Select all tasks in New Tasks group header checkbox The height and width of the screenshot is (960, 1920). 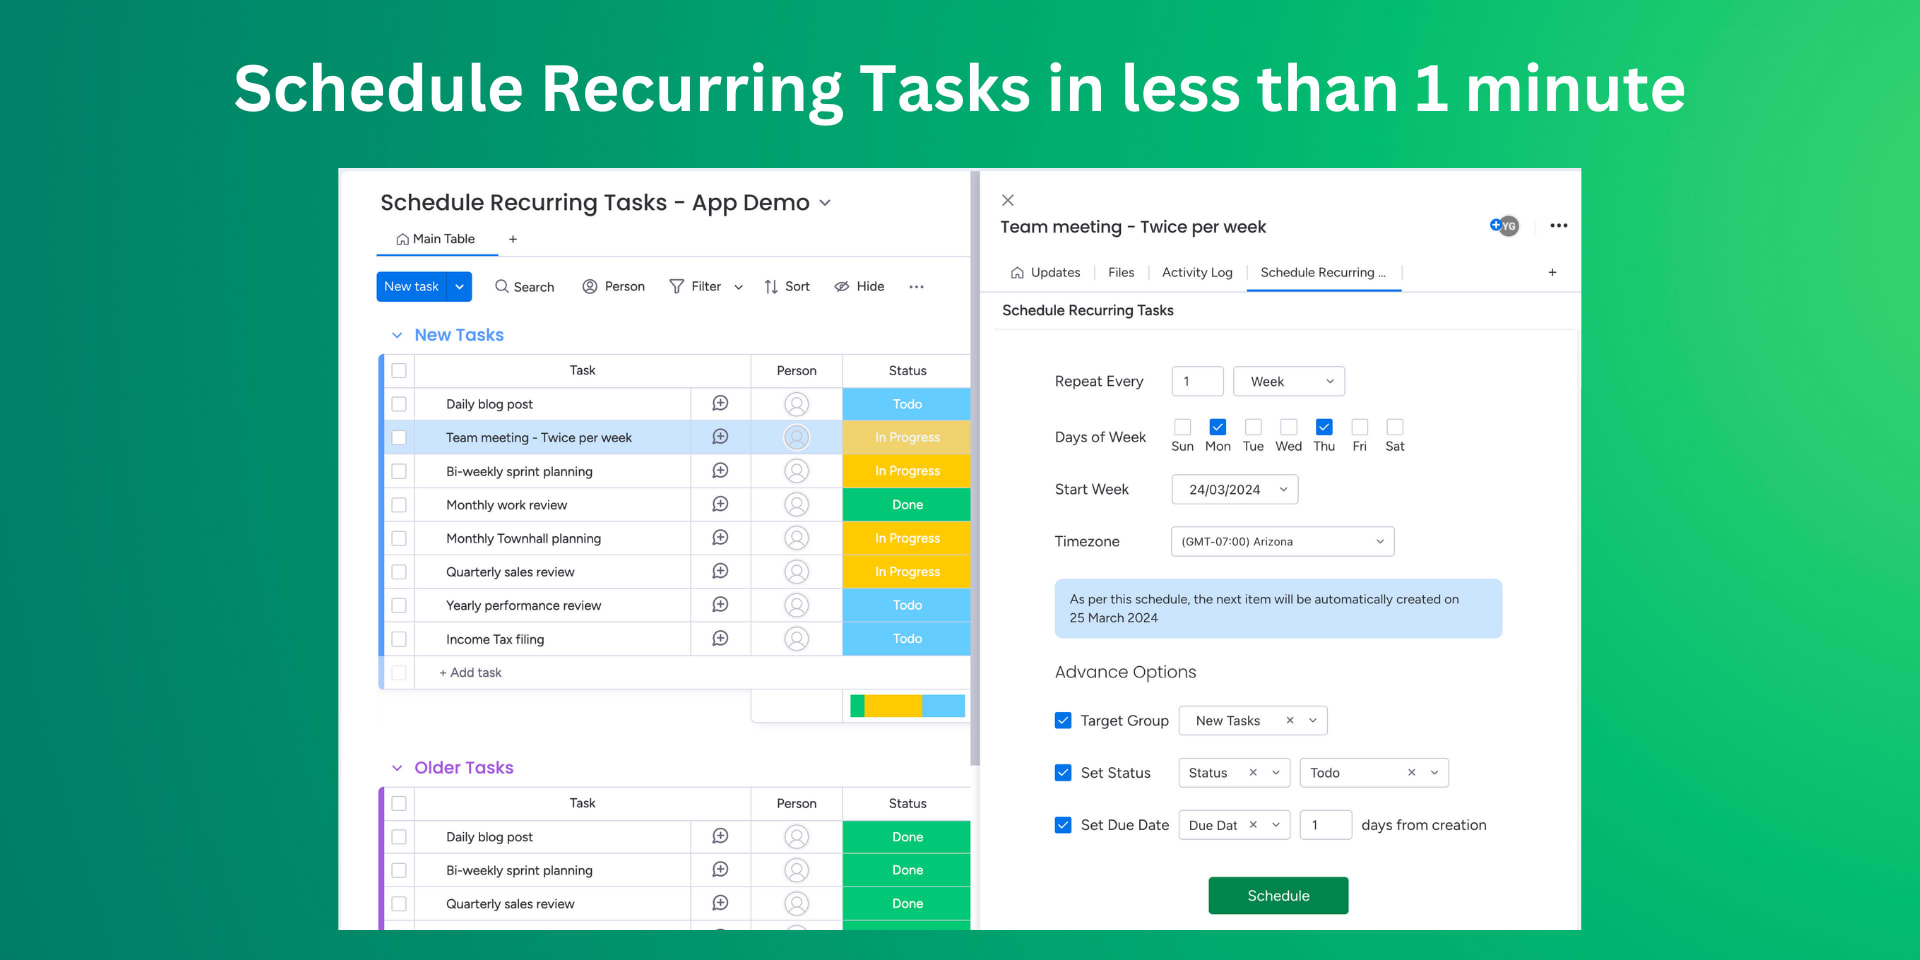coord(399,370)
